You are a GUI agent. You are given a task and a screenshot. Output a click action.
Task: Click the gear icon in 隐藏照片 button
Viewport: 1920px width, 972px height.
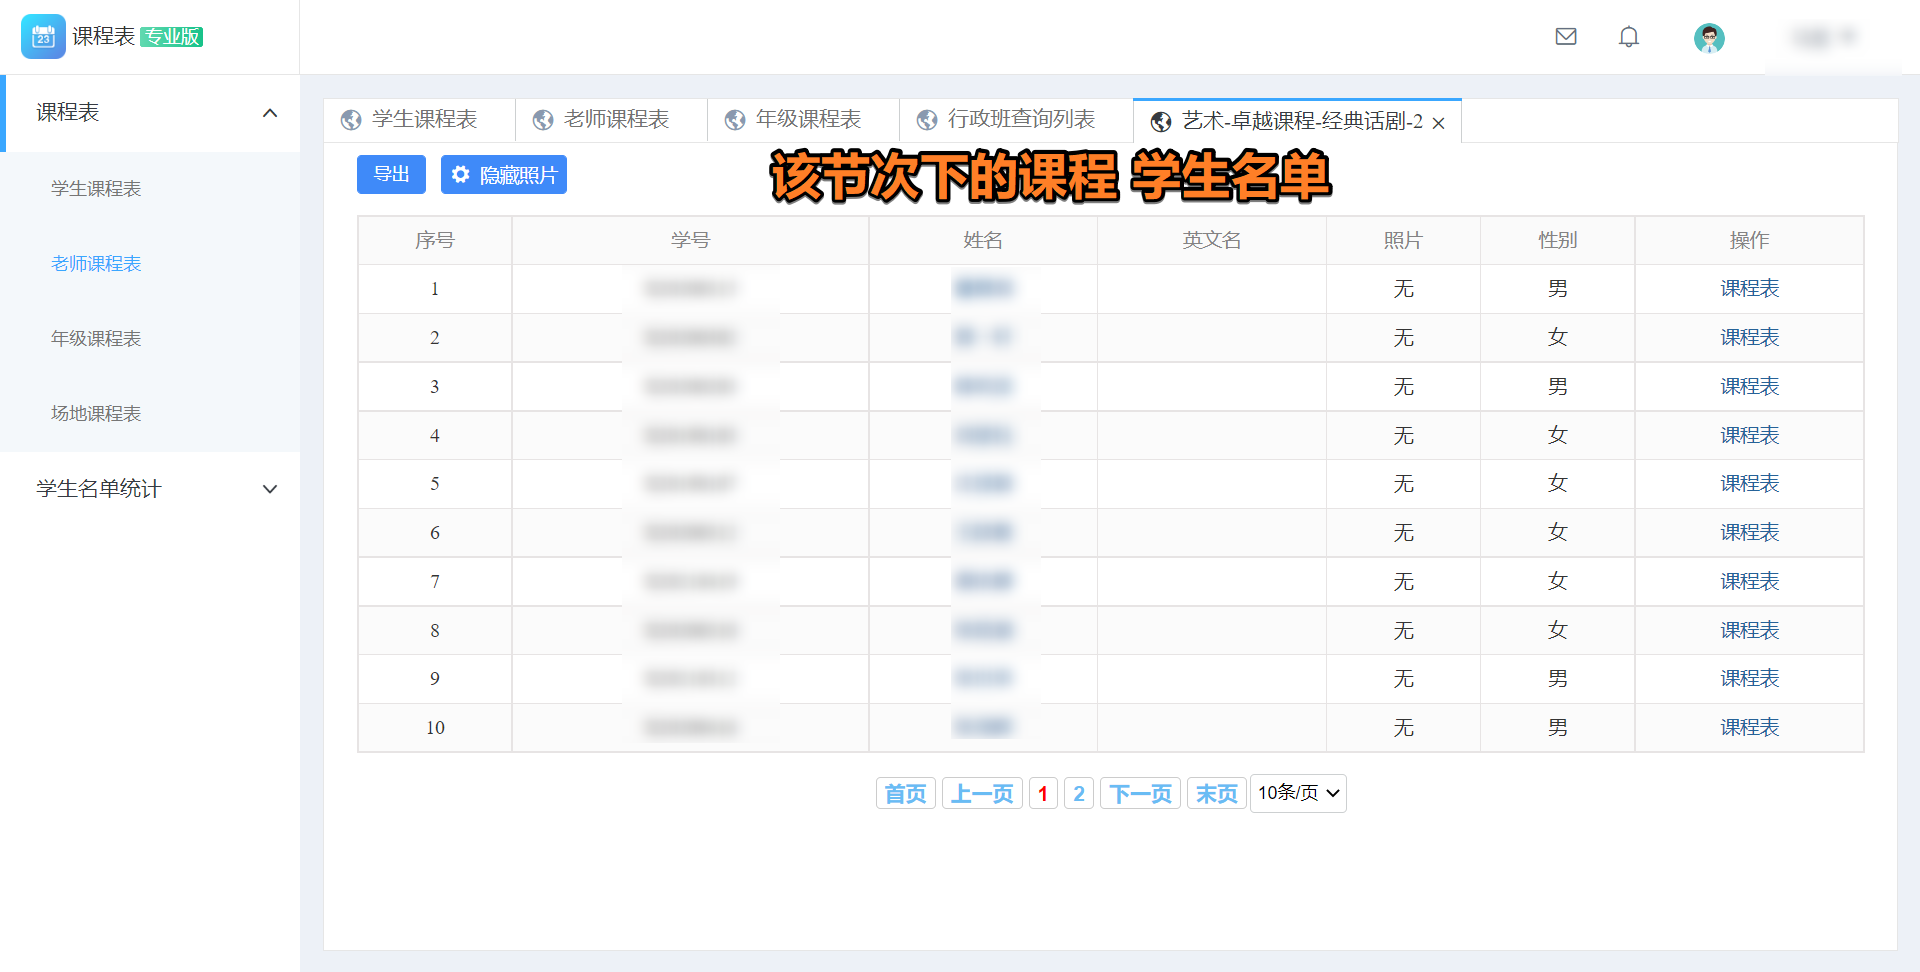460,175
